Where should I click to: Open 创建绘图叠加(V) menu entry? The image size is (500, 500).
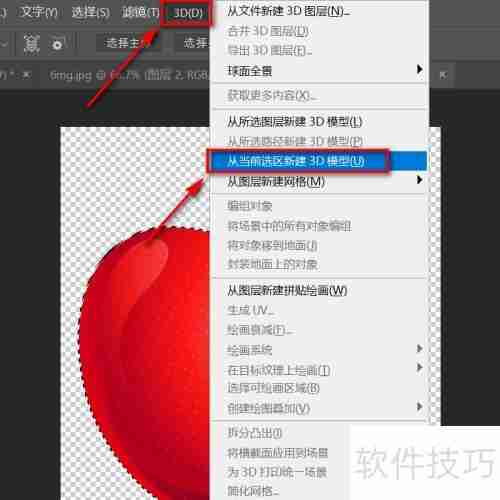tap(319, 408)
